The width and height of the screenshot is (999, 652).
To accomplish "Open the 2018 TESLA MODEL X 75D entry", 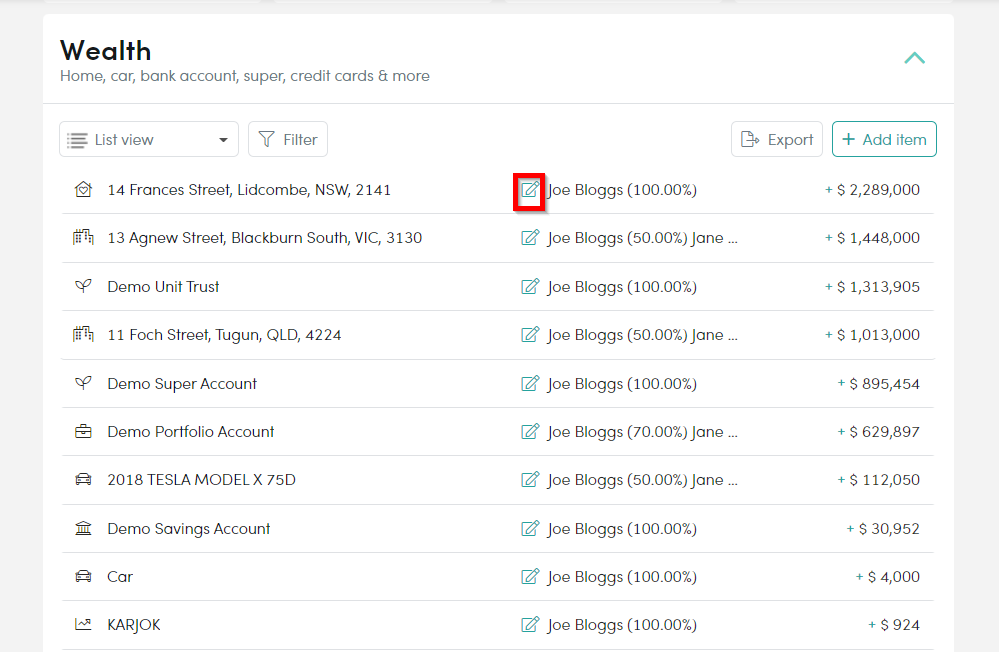I will coord(201,480).
